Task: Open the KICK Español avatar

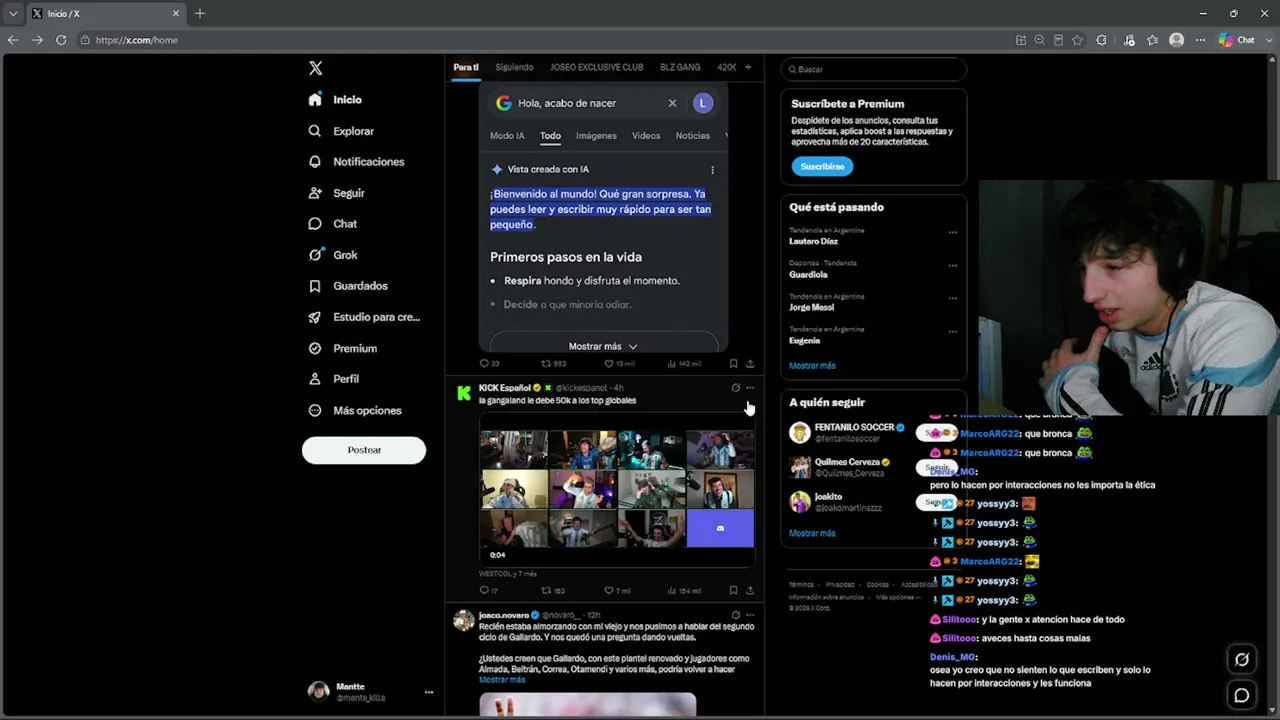Action: pos(464,393)
